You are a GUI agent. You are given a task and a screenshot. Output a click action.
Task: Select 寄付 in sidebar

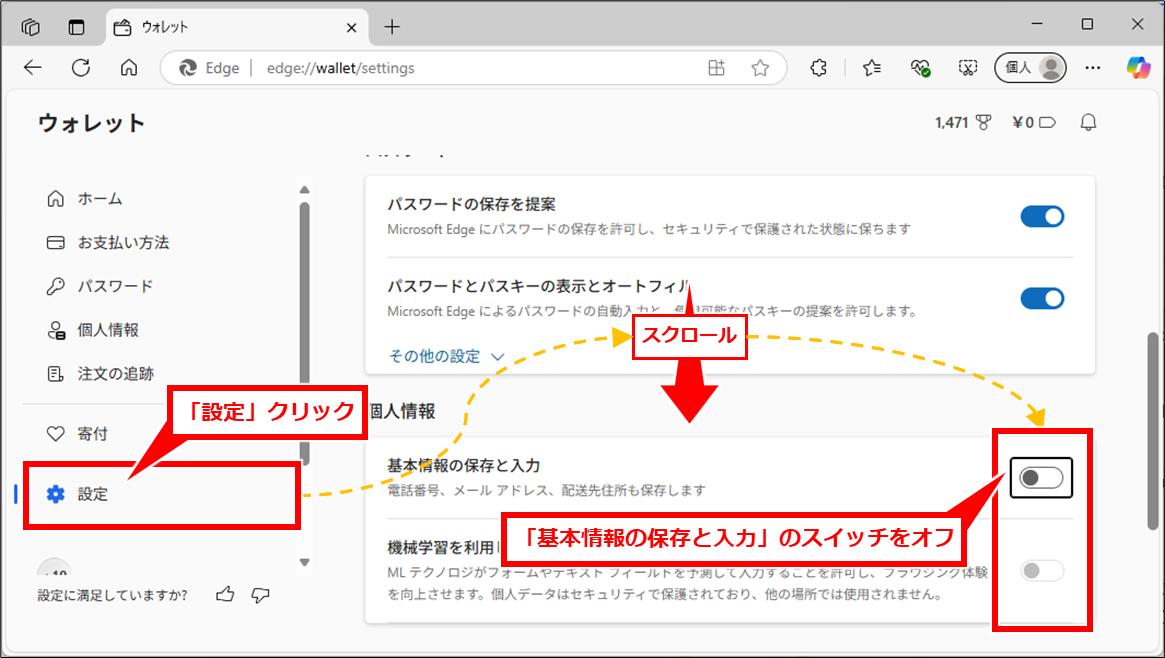click(x=77, y=434)
